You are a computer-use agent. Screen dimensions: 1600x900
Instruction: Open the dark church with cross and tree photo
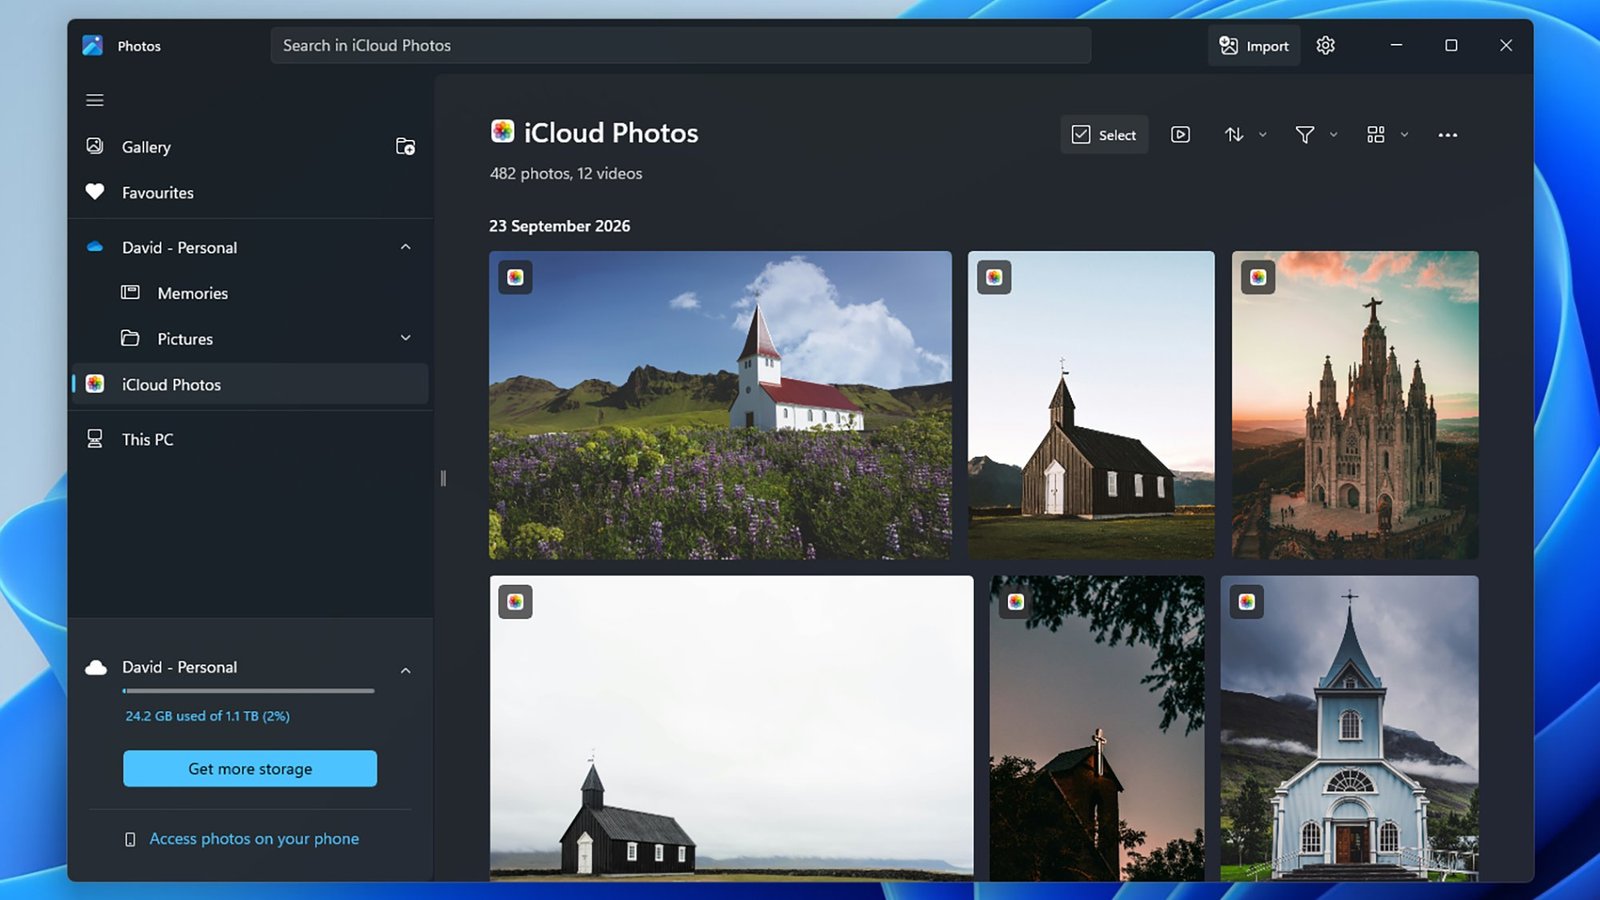point(1097,728)
